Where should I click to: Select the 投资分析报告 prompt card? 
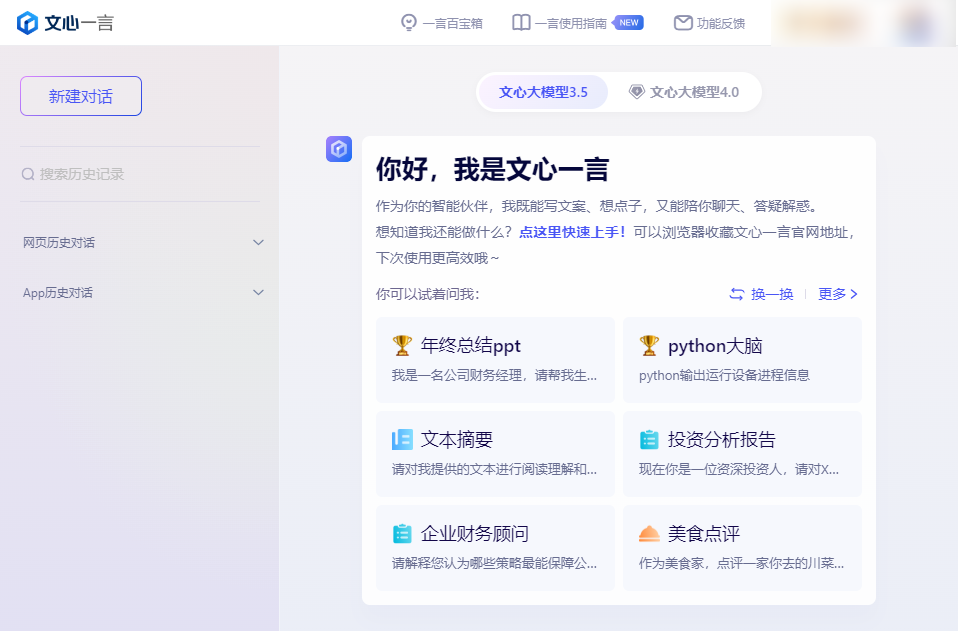pos(742,454)
